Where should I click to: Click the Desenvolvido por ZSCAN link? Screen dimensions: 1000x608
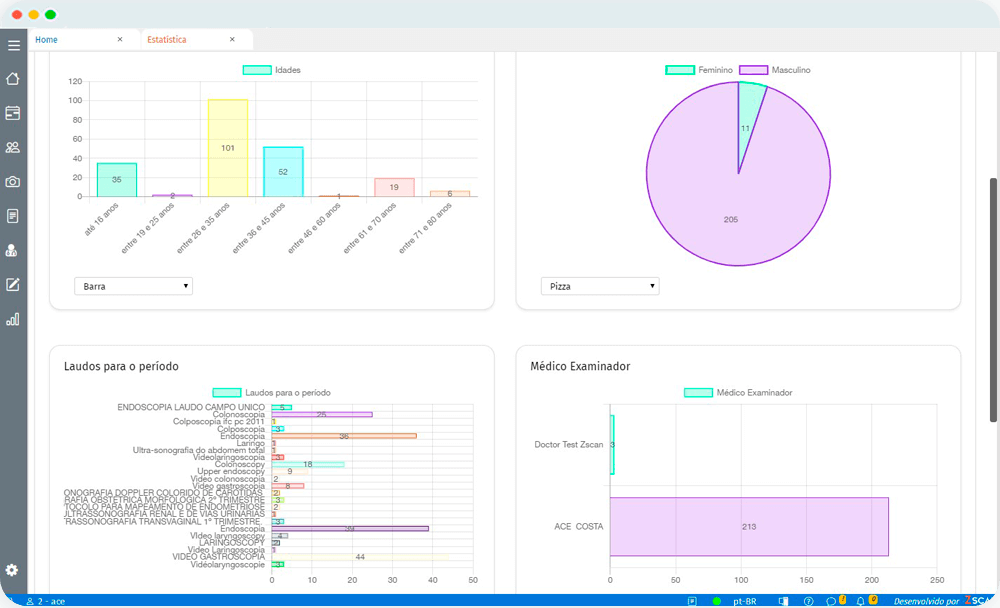coord(943,601)
